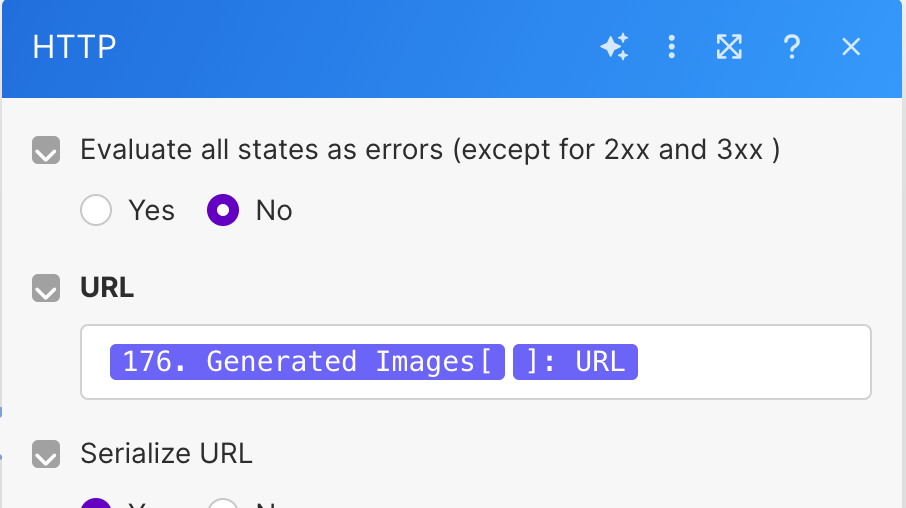The image size is (906, 508).
Task: Select No for evaluating states as errors
Action: (223, 211)
